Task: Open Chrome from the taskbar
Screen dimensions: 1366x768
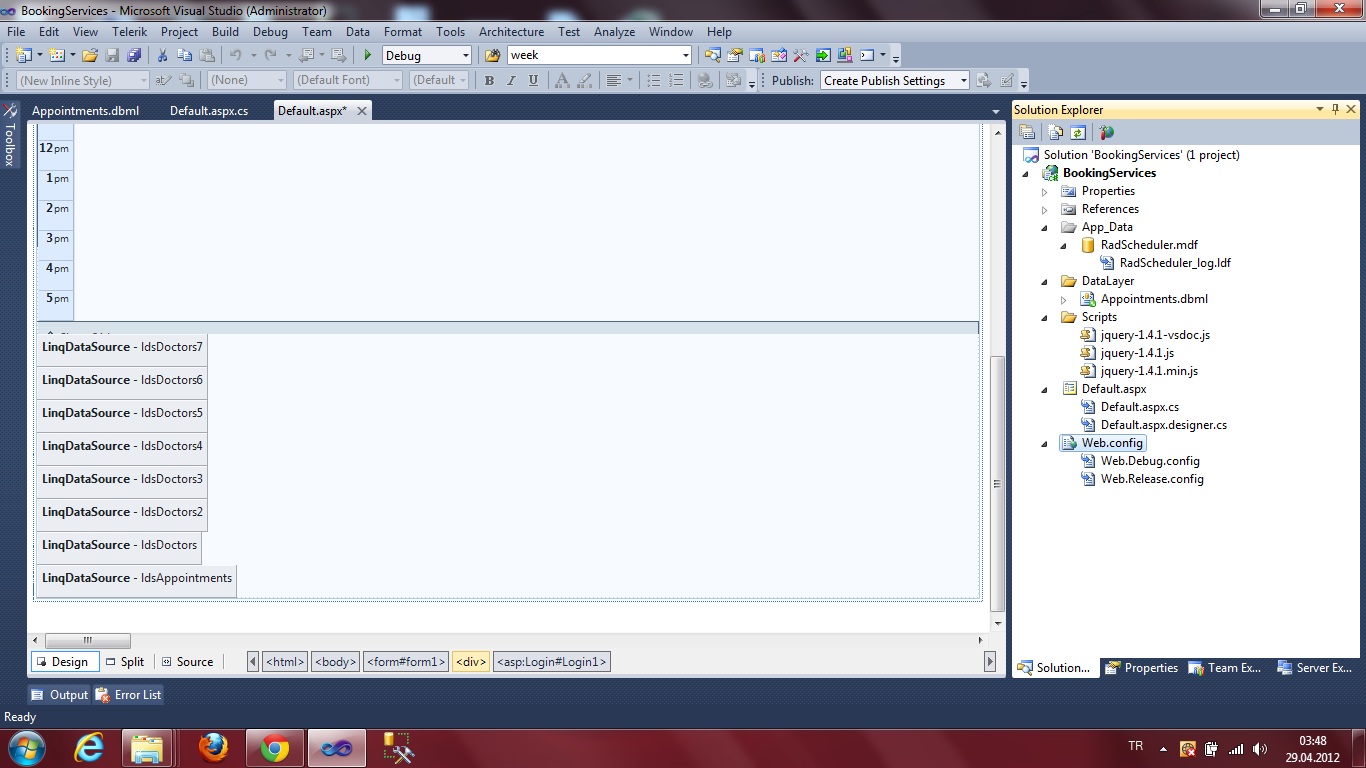Action: [x=275, y=748]
